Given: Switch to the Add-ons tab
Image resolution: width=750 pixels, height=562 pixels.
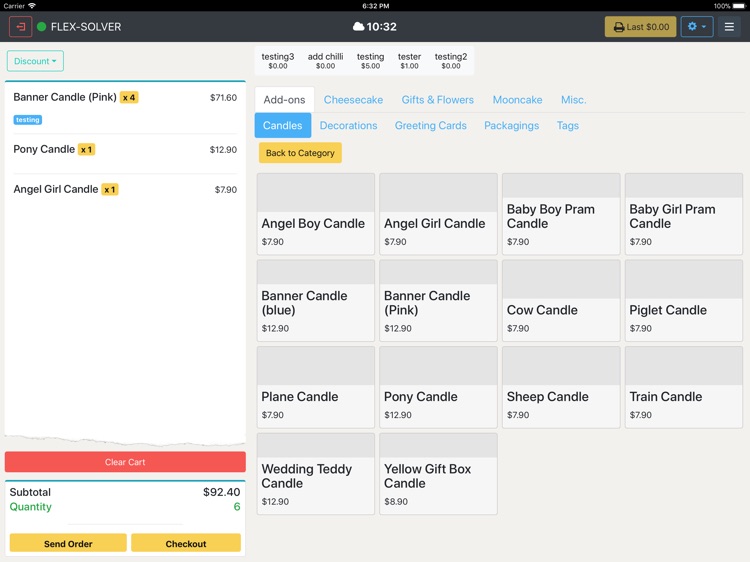Looking at the screenshot, I should pos(284,99).
